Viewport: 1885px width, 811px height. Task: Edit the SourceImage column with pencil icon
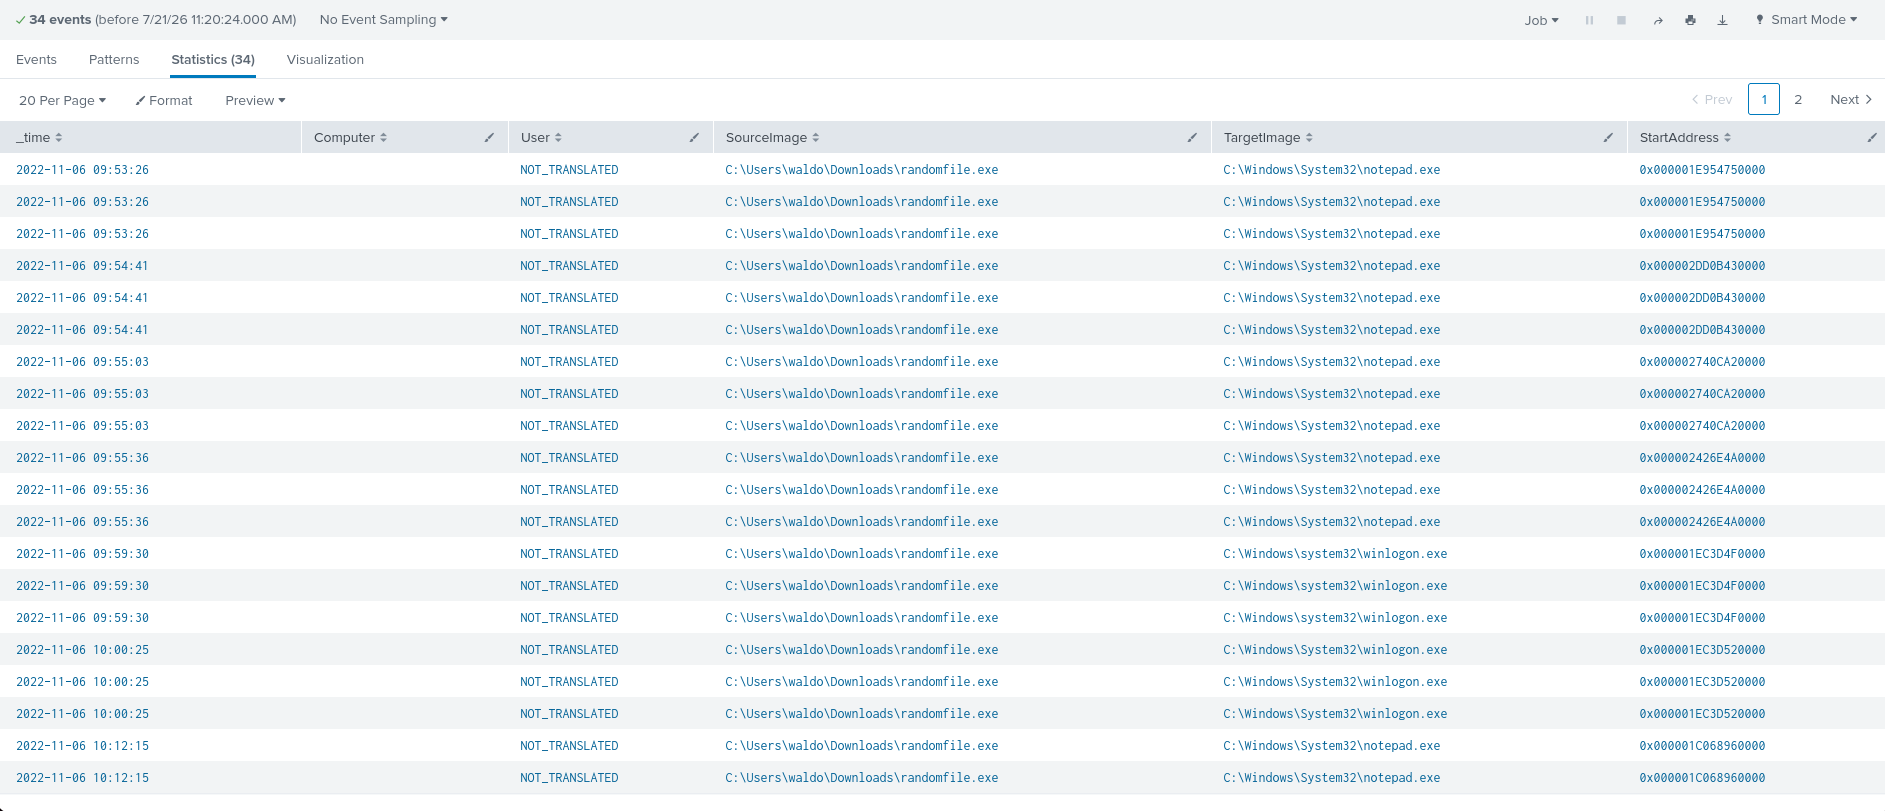1192,137
